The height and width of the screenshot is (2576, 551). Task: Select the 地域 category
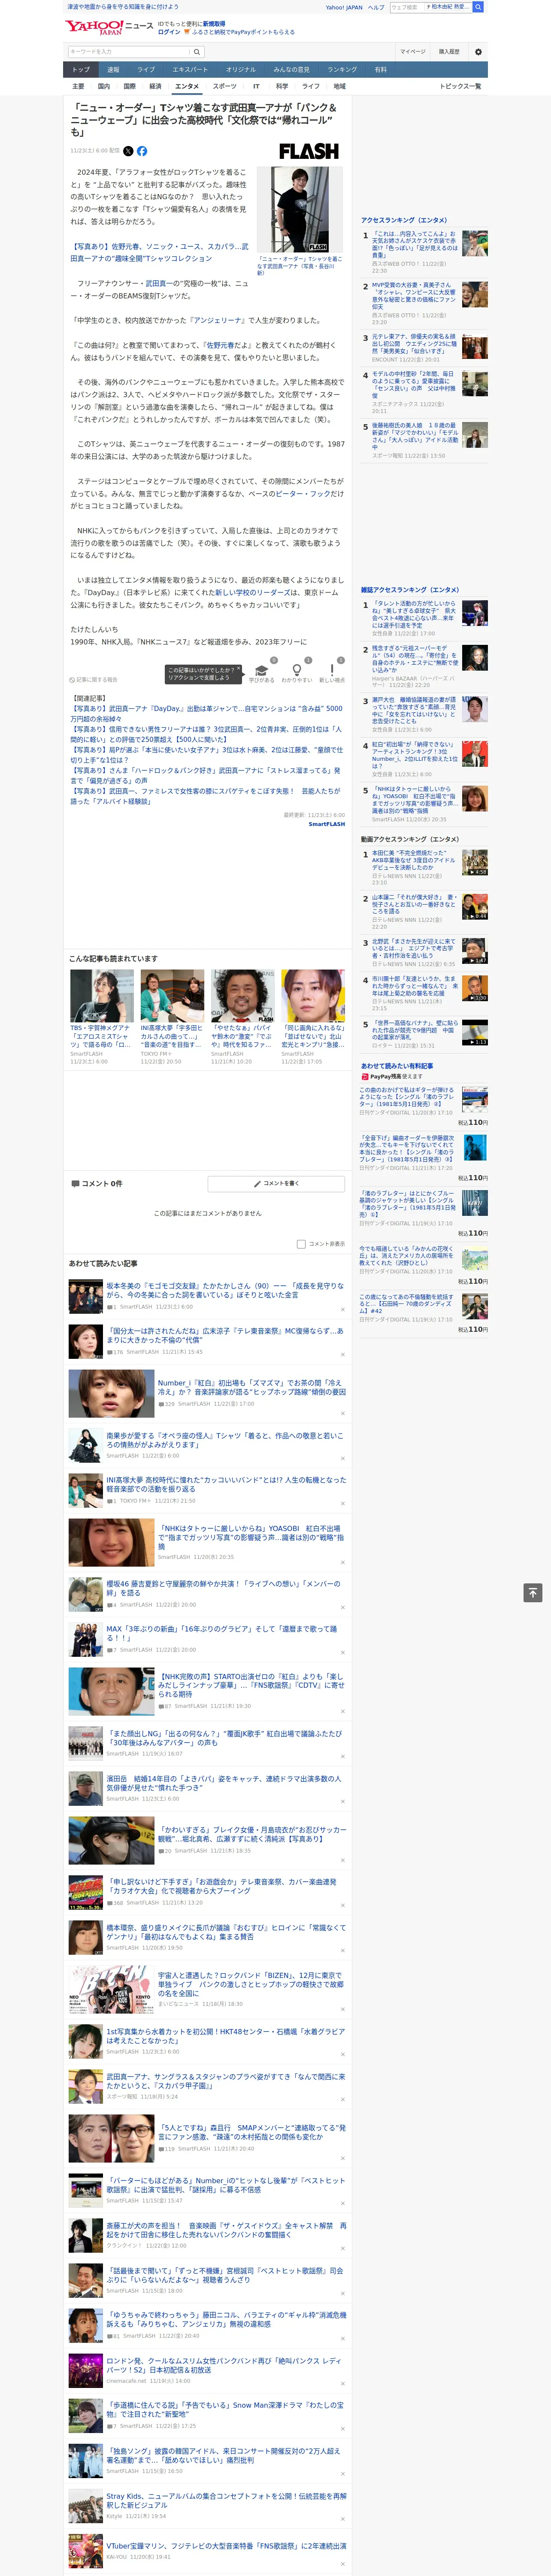click(x=340, y=86)
